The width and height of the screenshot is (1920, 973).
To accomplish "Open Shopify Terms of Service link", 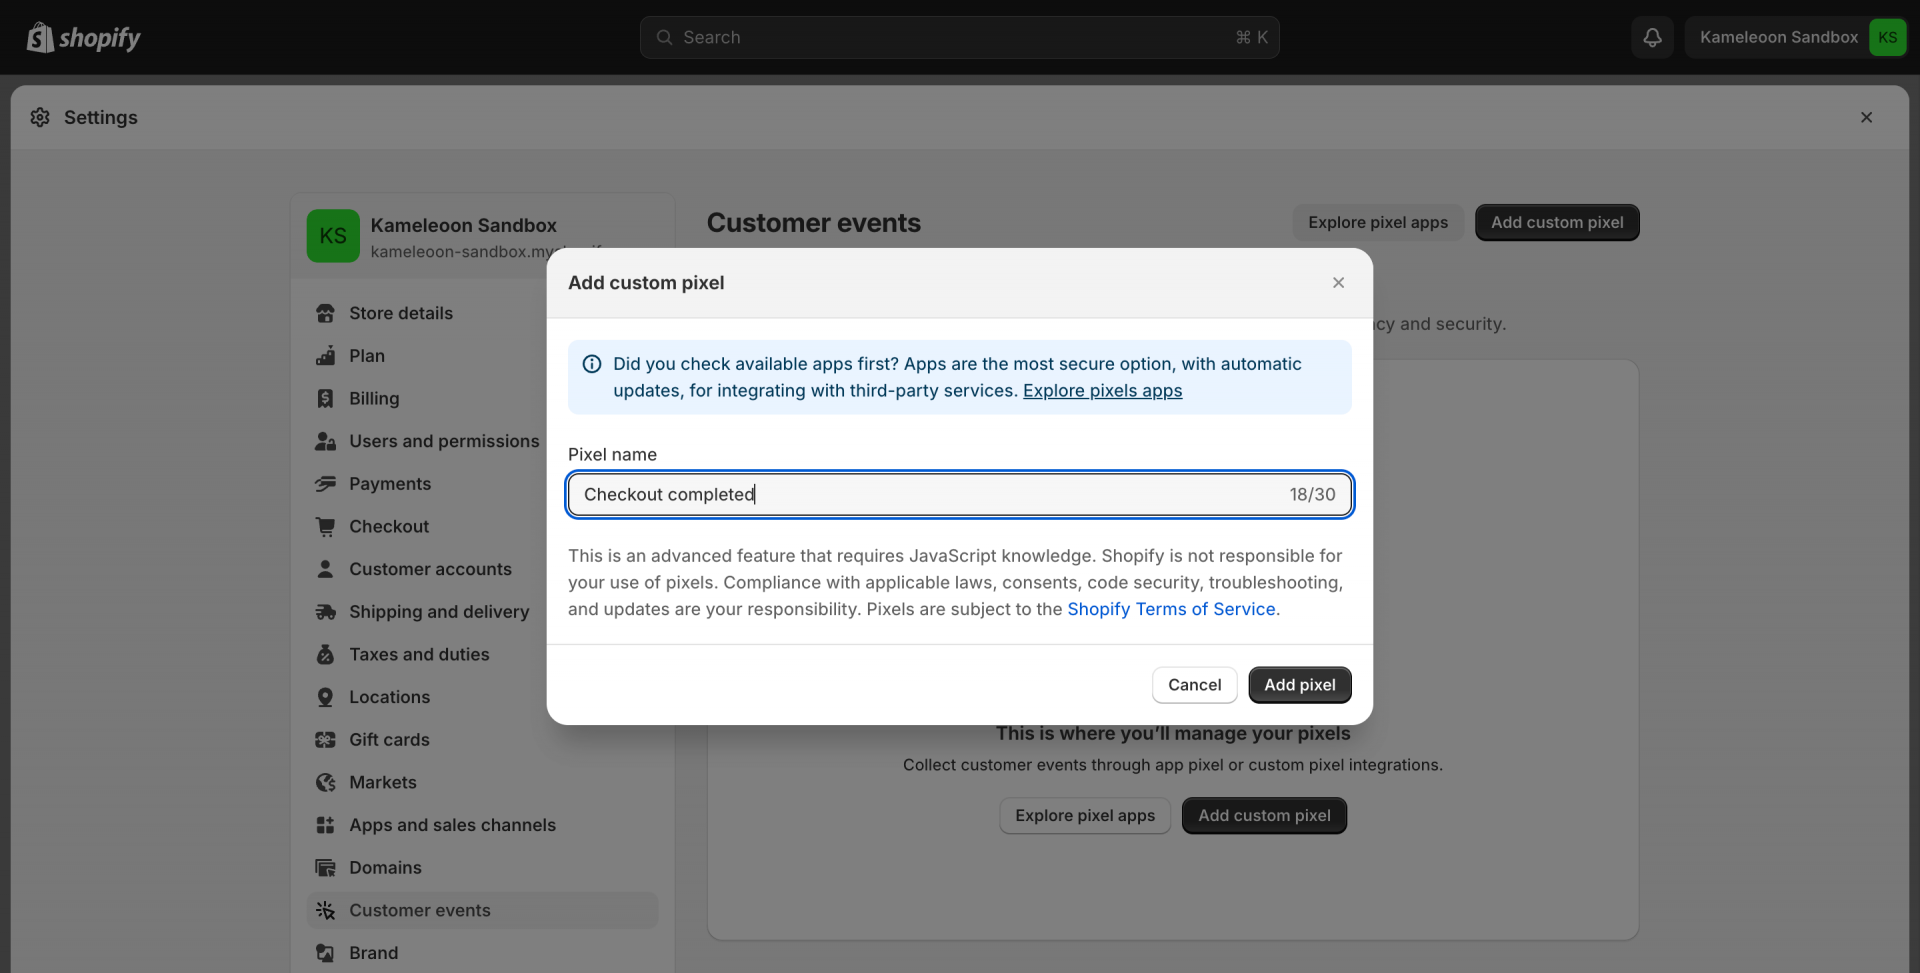I will 1171,610.
